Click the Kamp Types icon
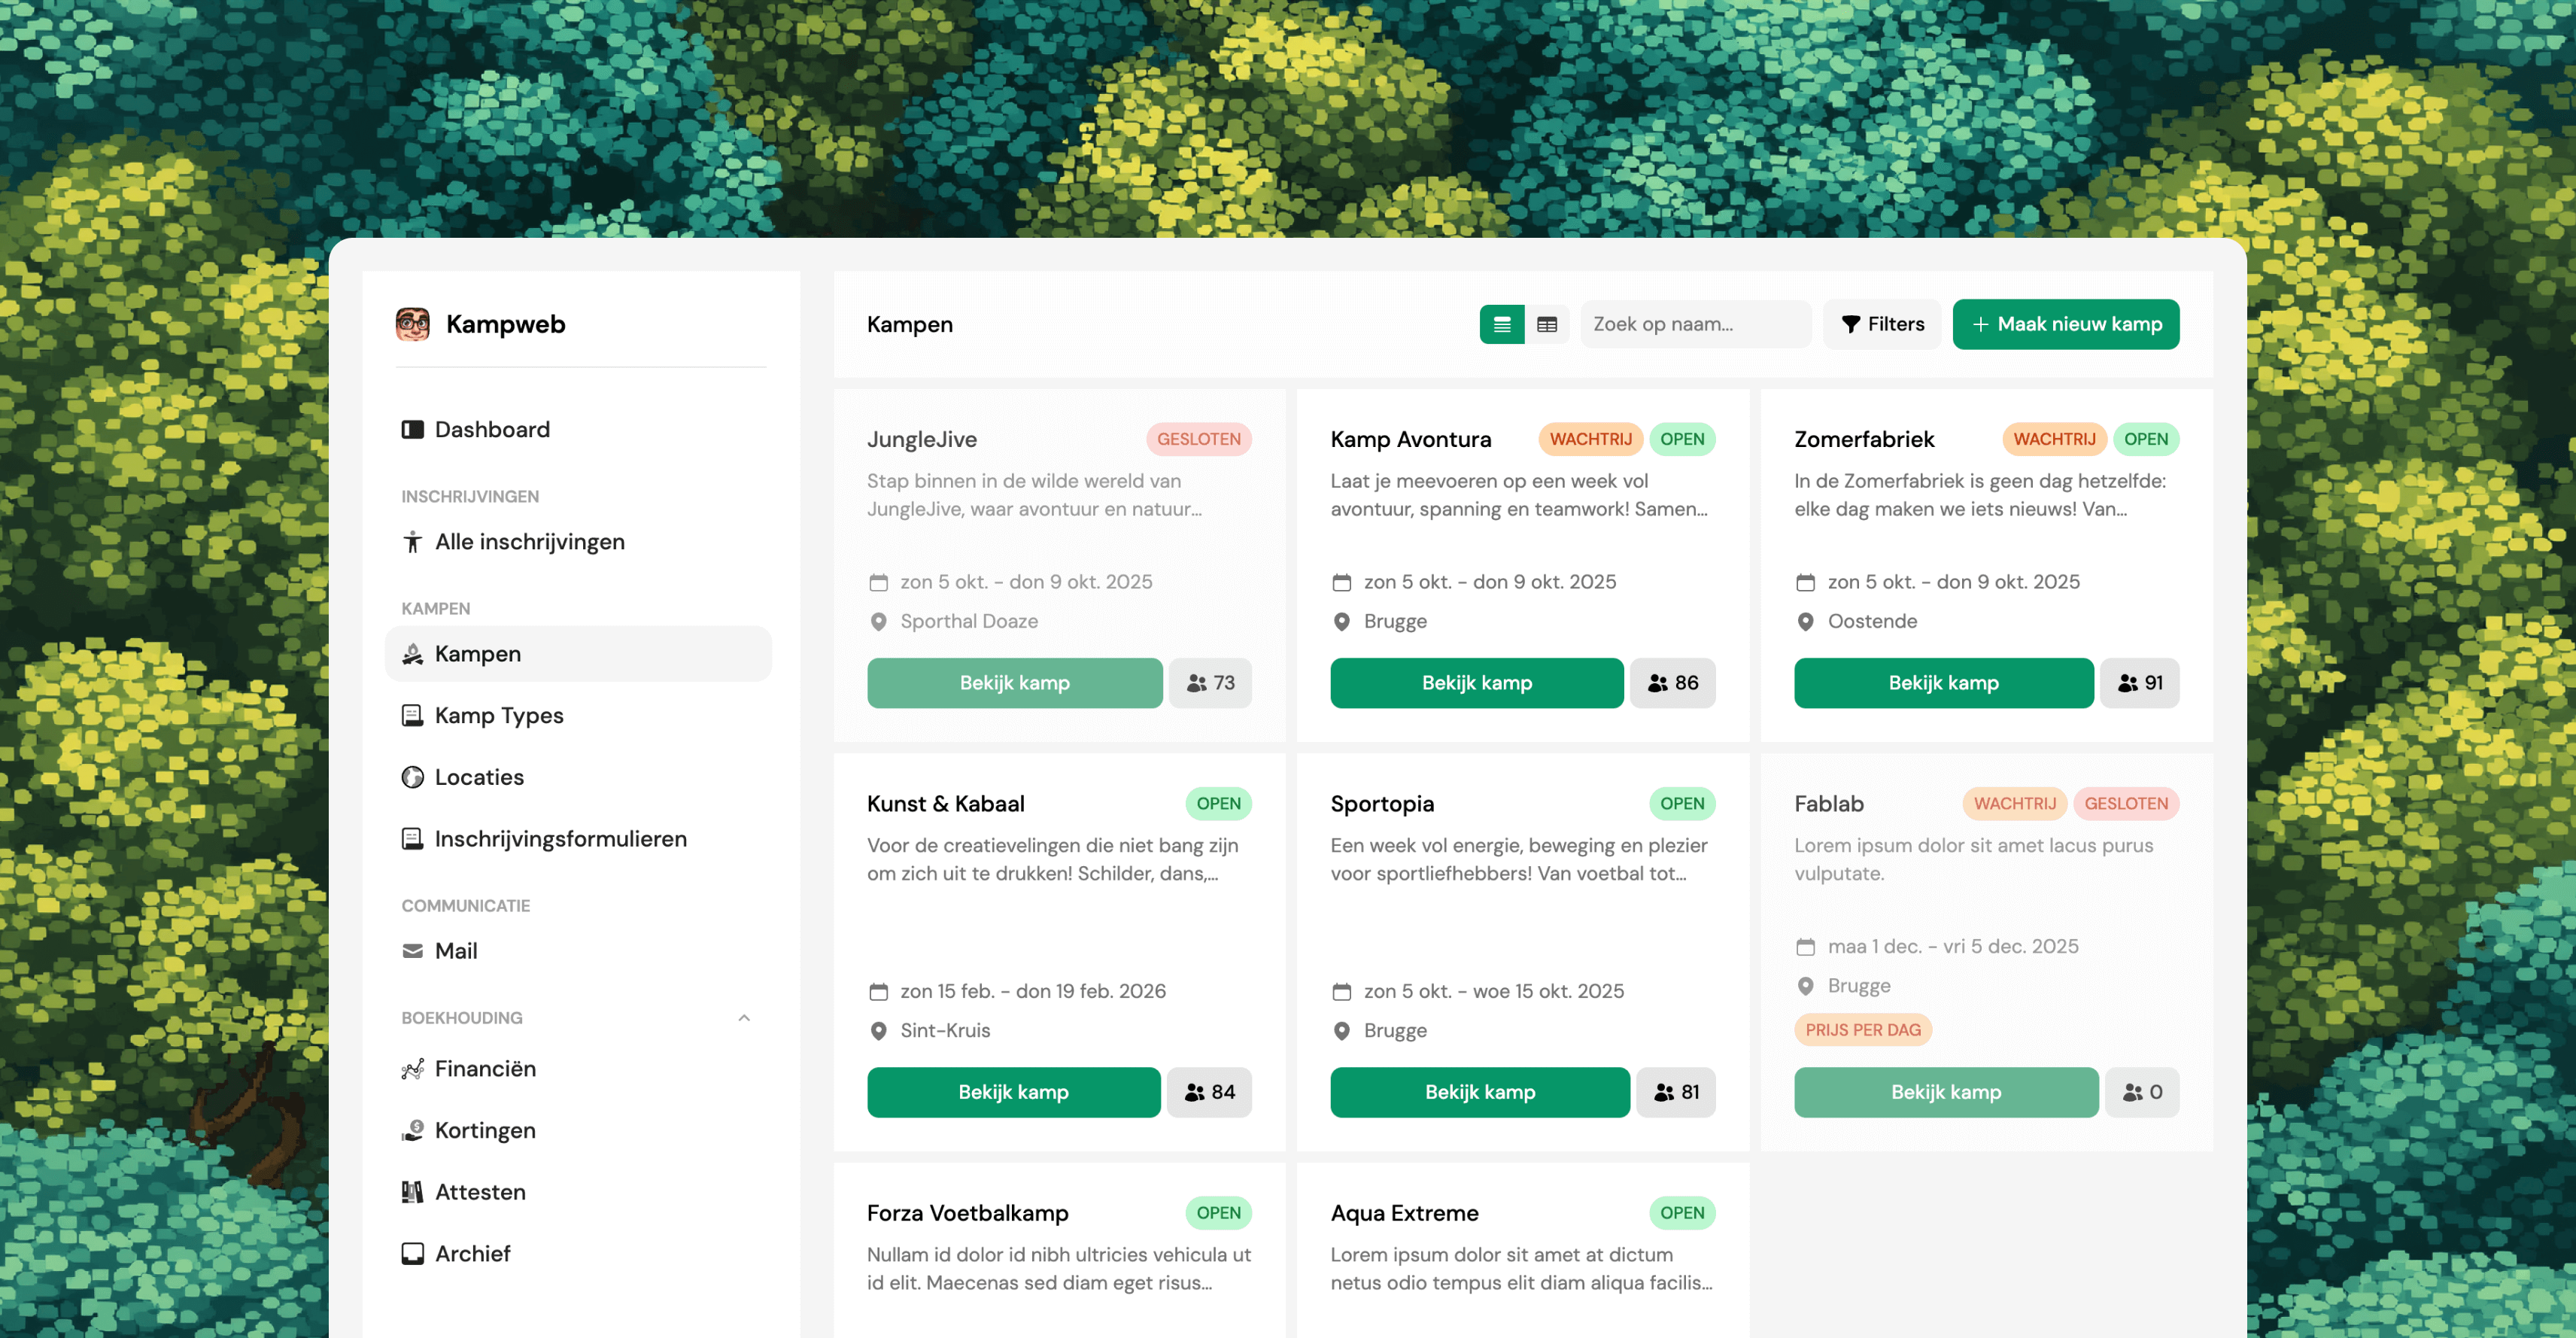The height and width of the screenshot is (1338, 2576). pyautogui.click(x=412, y=716)
